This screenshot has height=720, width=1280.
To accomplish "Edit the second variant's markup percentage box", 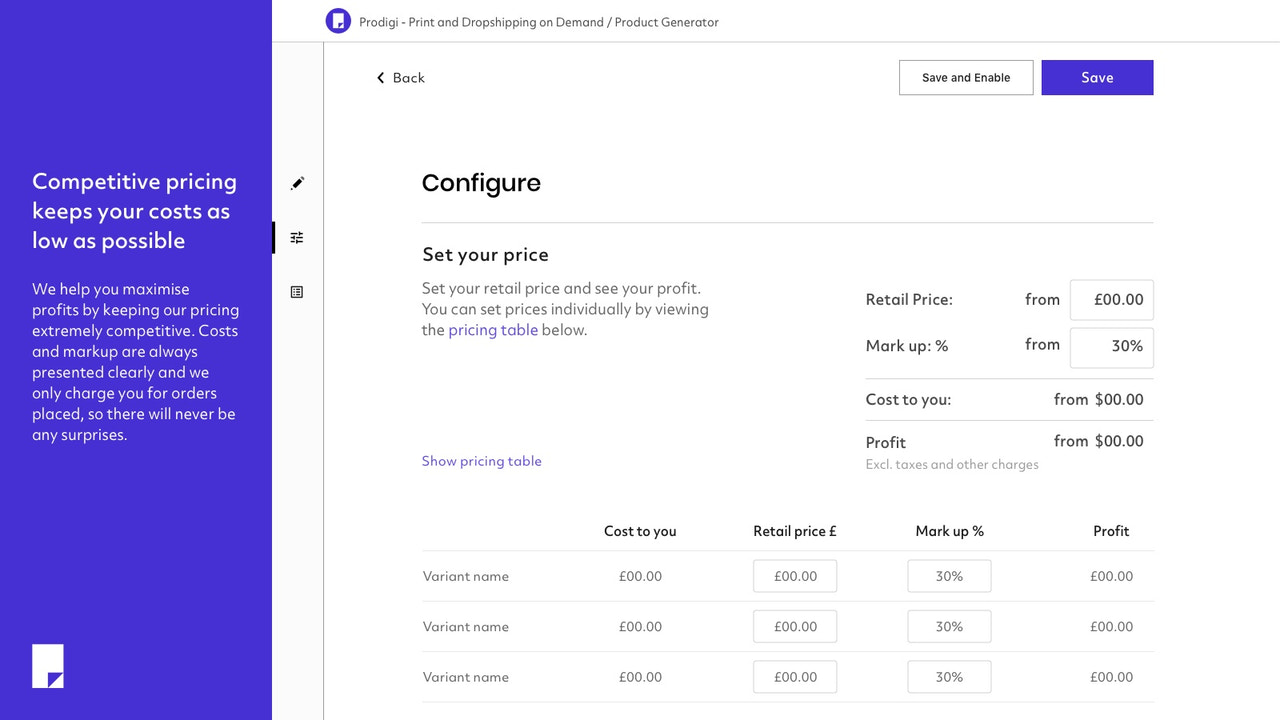I will pos(948,626).
